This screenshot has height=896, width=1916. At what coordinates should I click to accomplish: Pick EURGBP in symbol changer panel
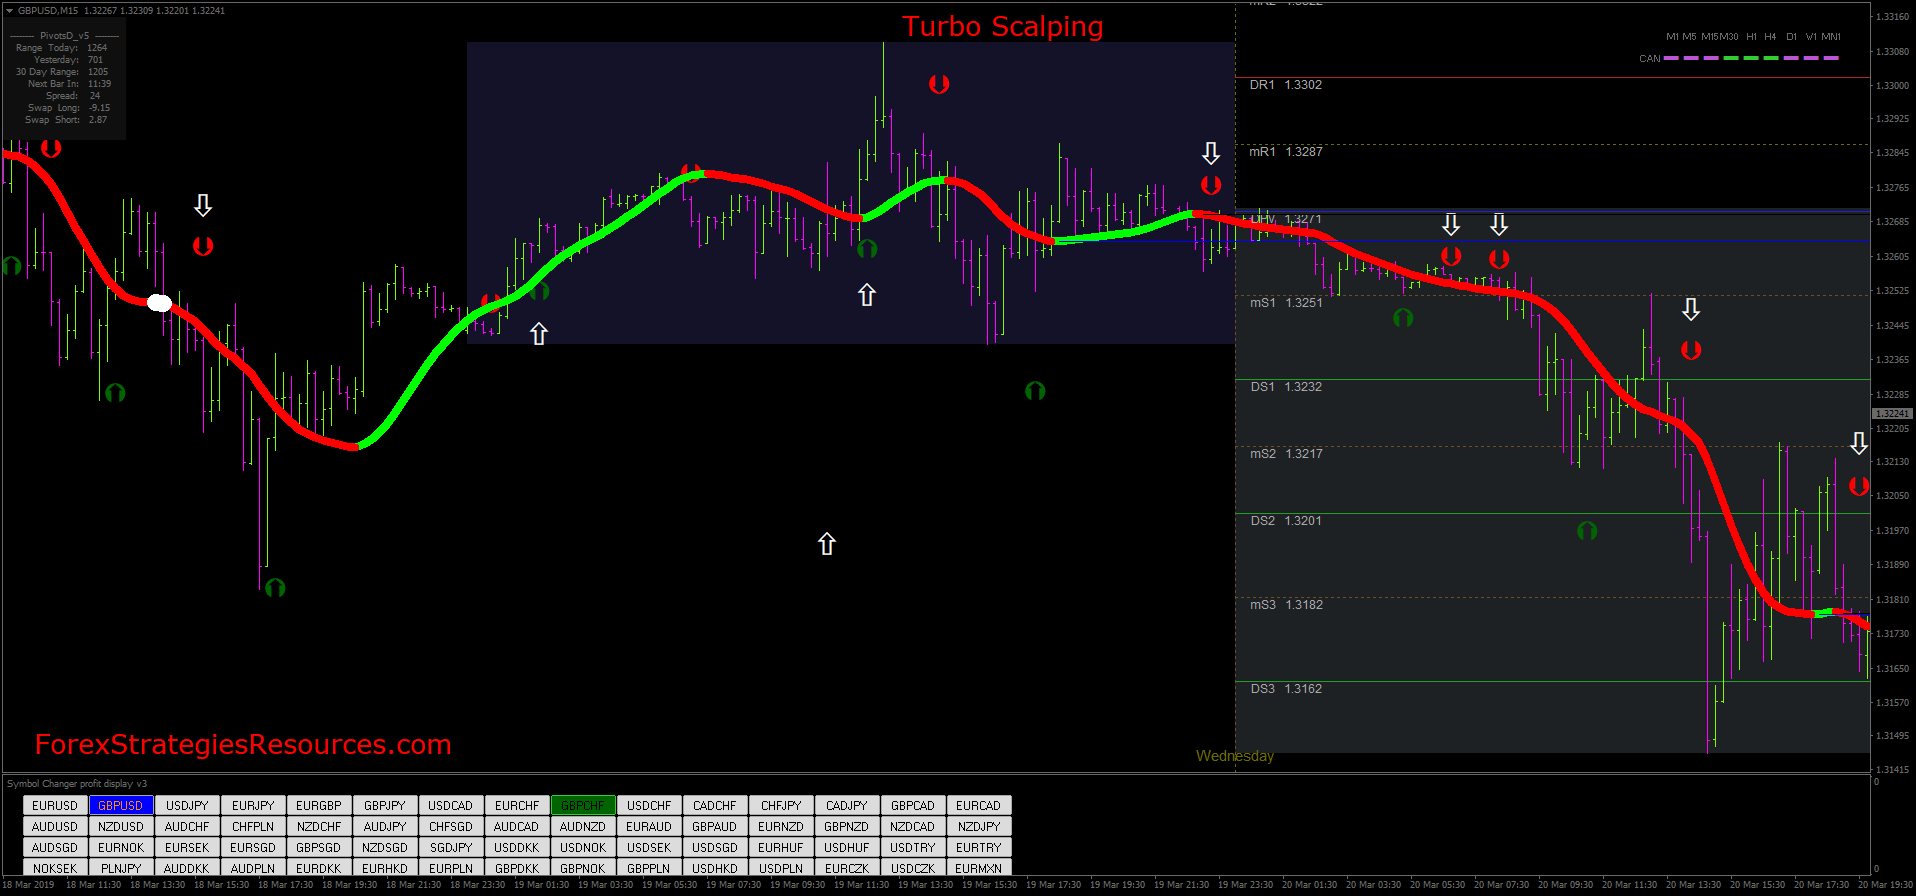[319, 806]
